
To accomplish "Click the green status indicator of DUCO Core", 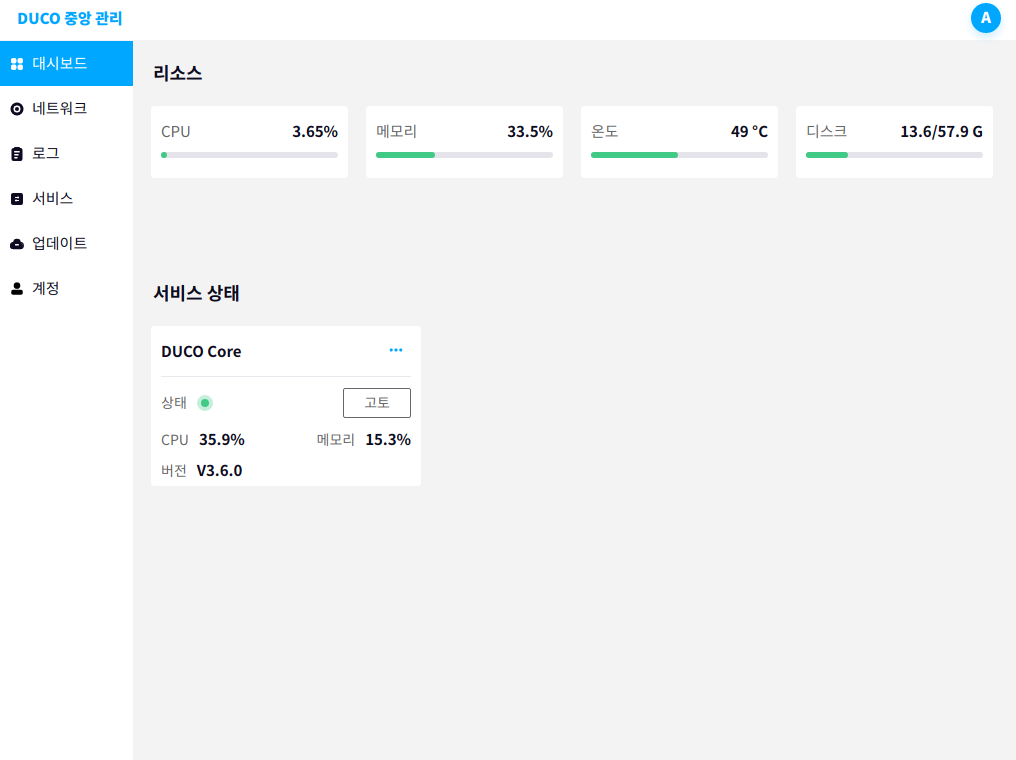I will [205, 403].
